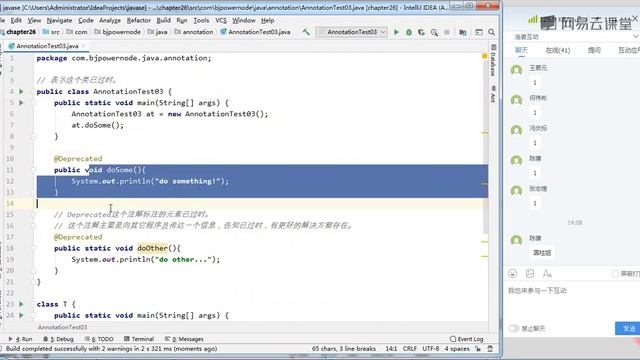Click the bjpowernode breadcrumb folder
Screen dimensions: 640x360
click(117, 32)
